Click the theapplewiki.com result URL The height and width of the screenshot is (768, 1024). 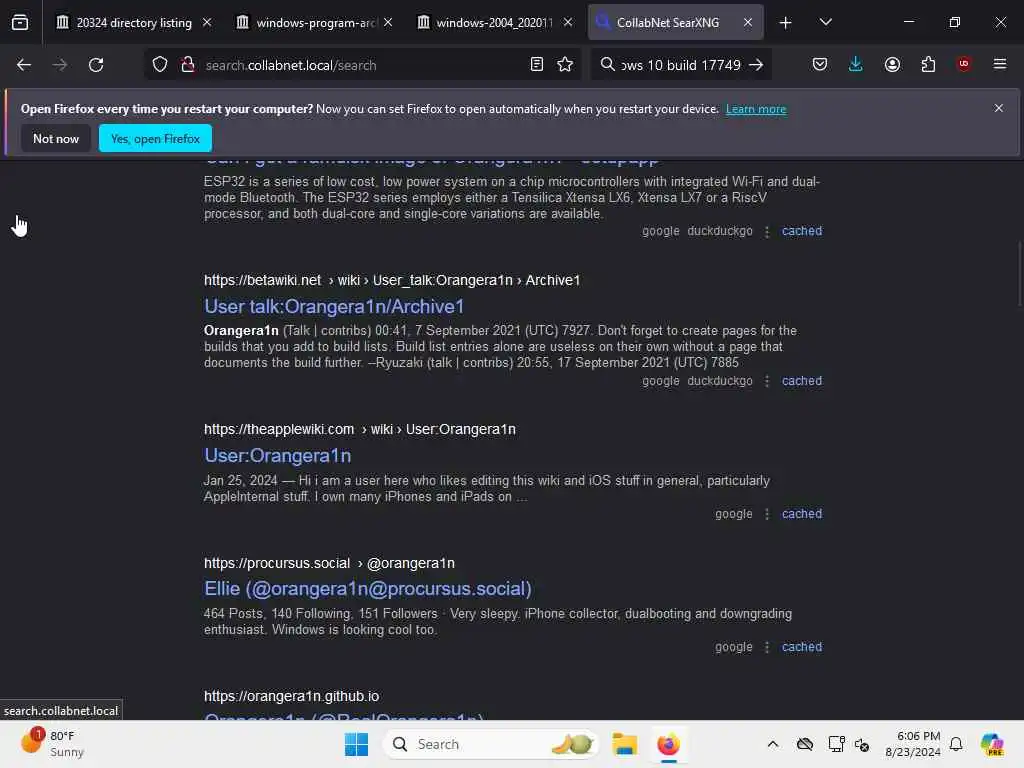[360, 429]
